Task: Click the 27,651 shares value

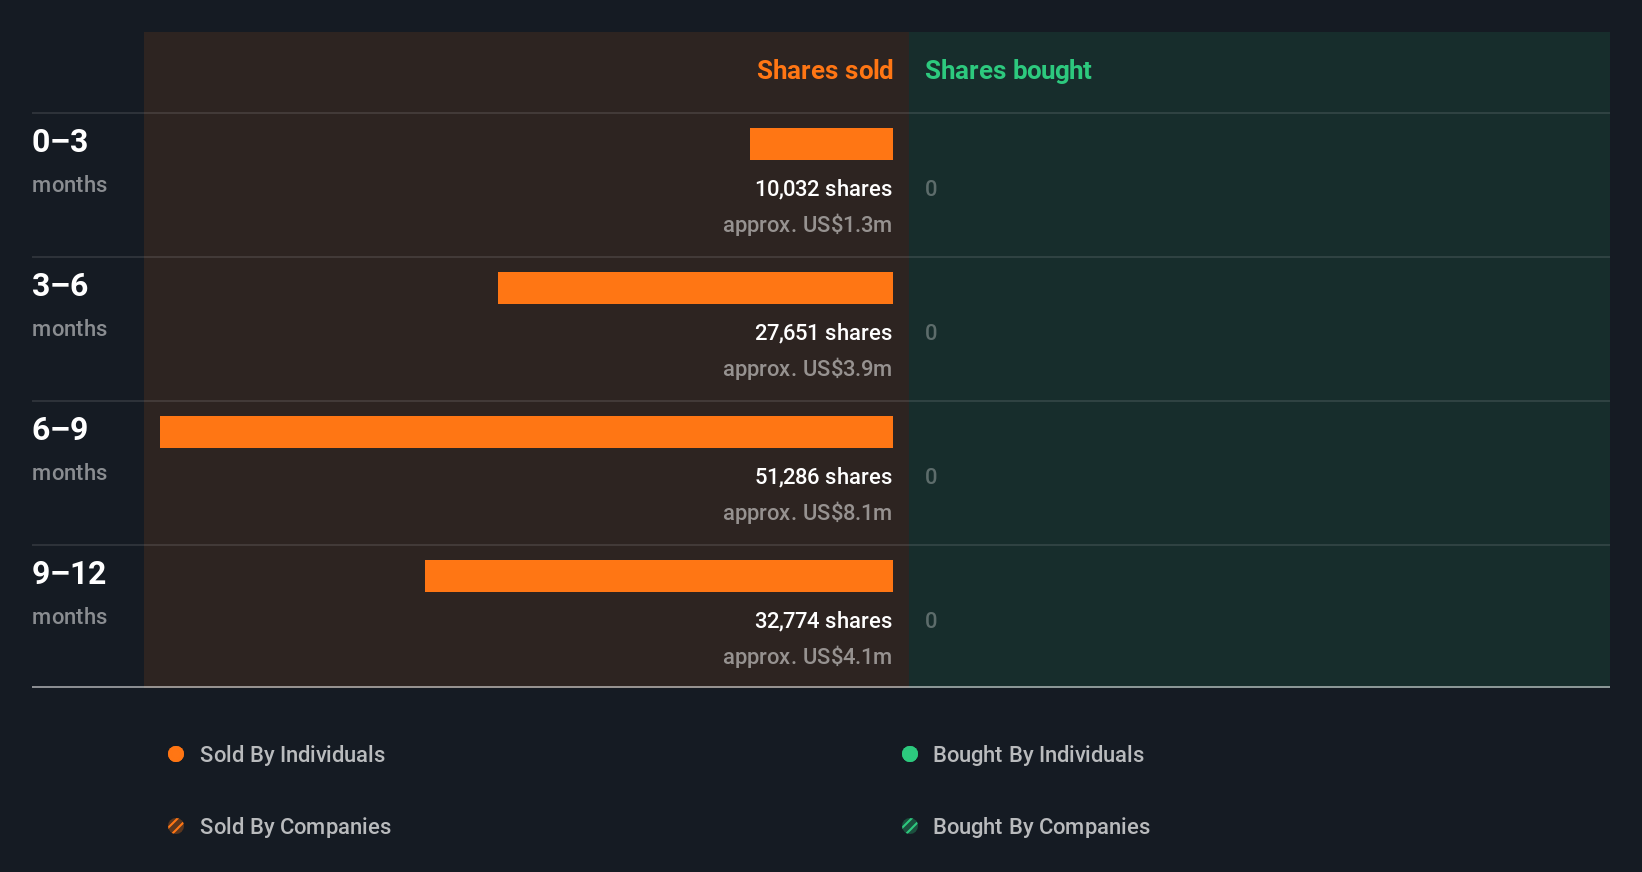Action: coord(823,332)
